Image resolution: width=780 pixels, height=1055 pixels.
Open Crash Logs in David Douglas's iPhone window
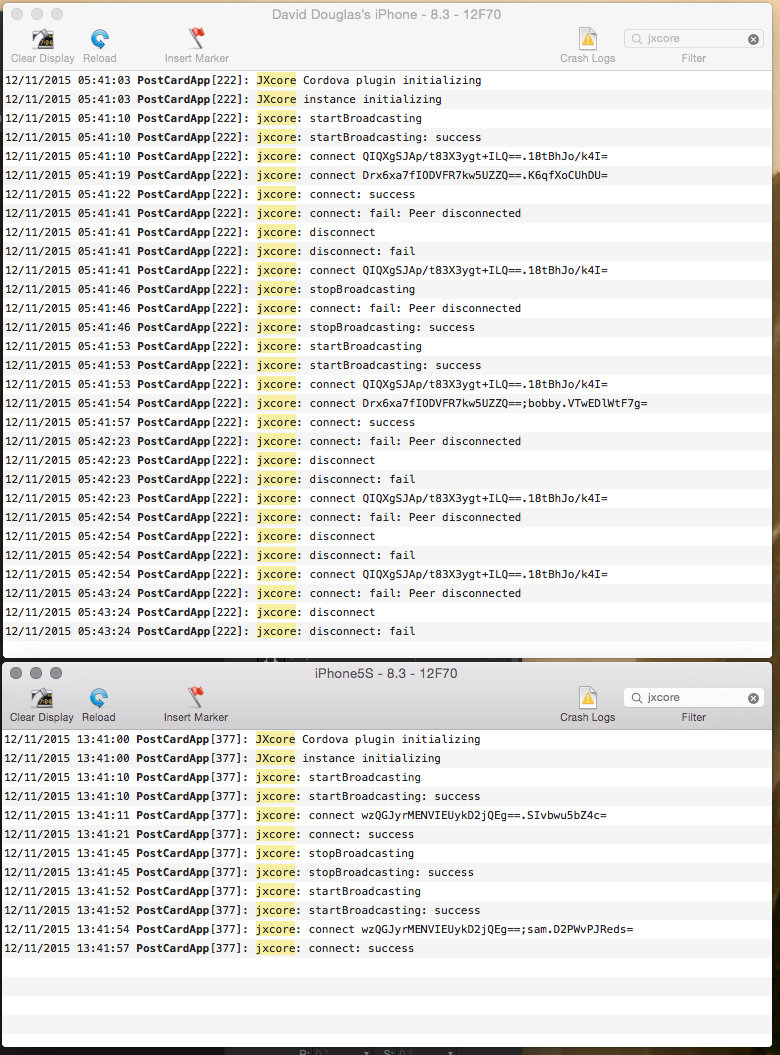[x=588, y=39]
